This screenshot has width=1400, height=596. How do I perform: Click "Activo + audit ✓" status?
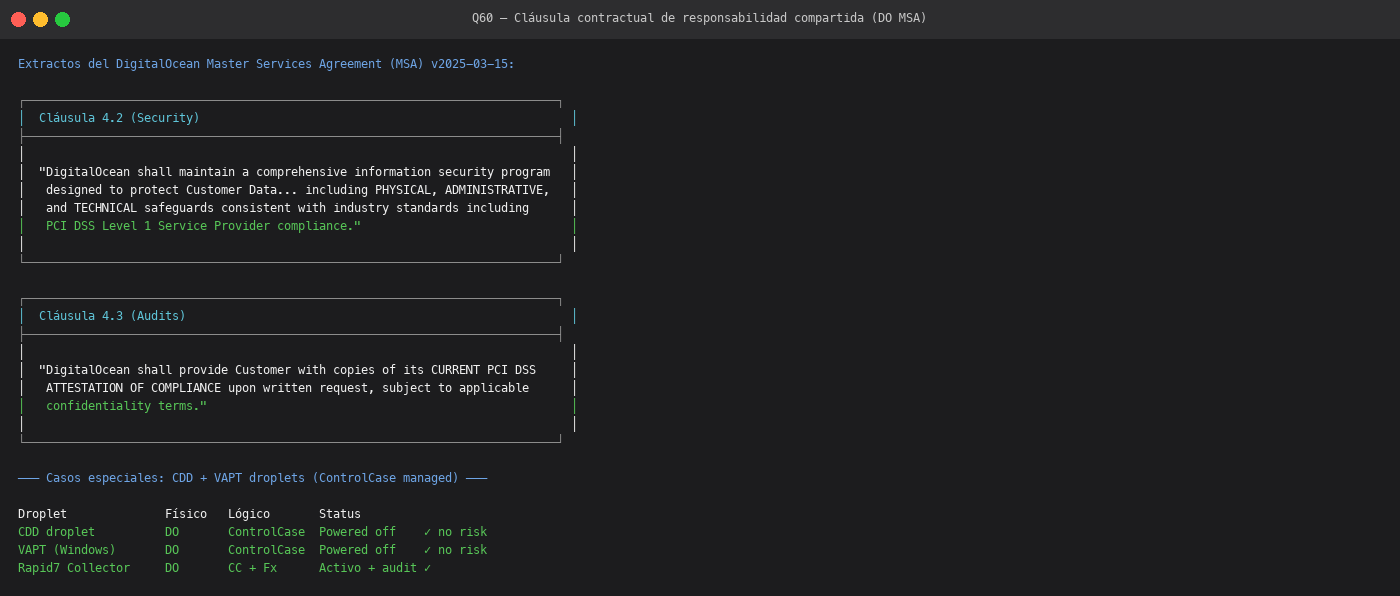[x=375, y=568]
